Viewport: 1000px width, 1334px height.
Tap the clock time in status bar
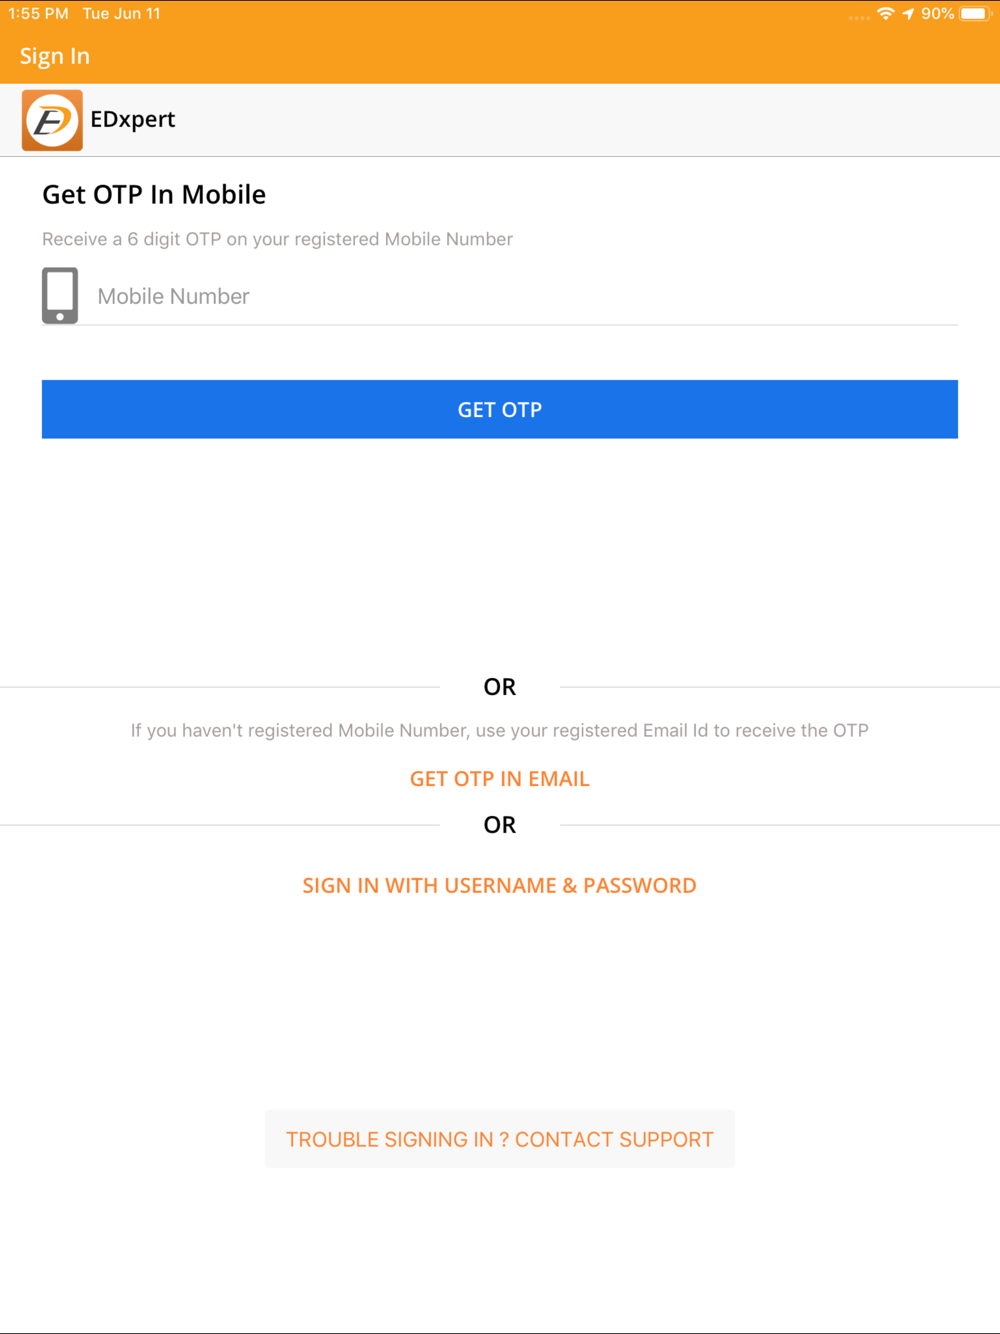click(38, 14)
